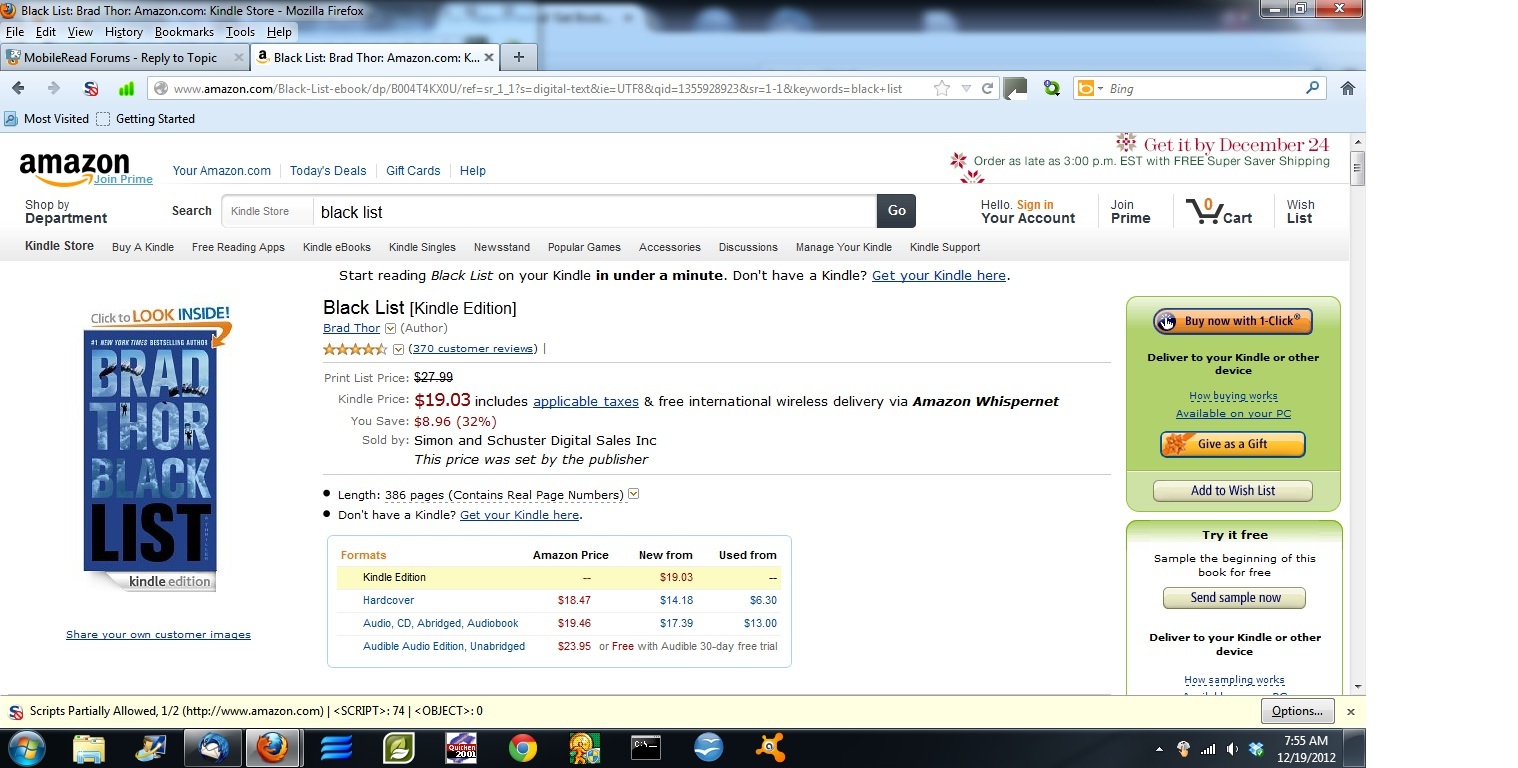Click the gray arrow add-on icon after the address bar
The image size is (1518, 768).
1015,89
